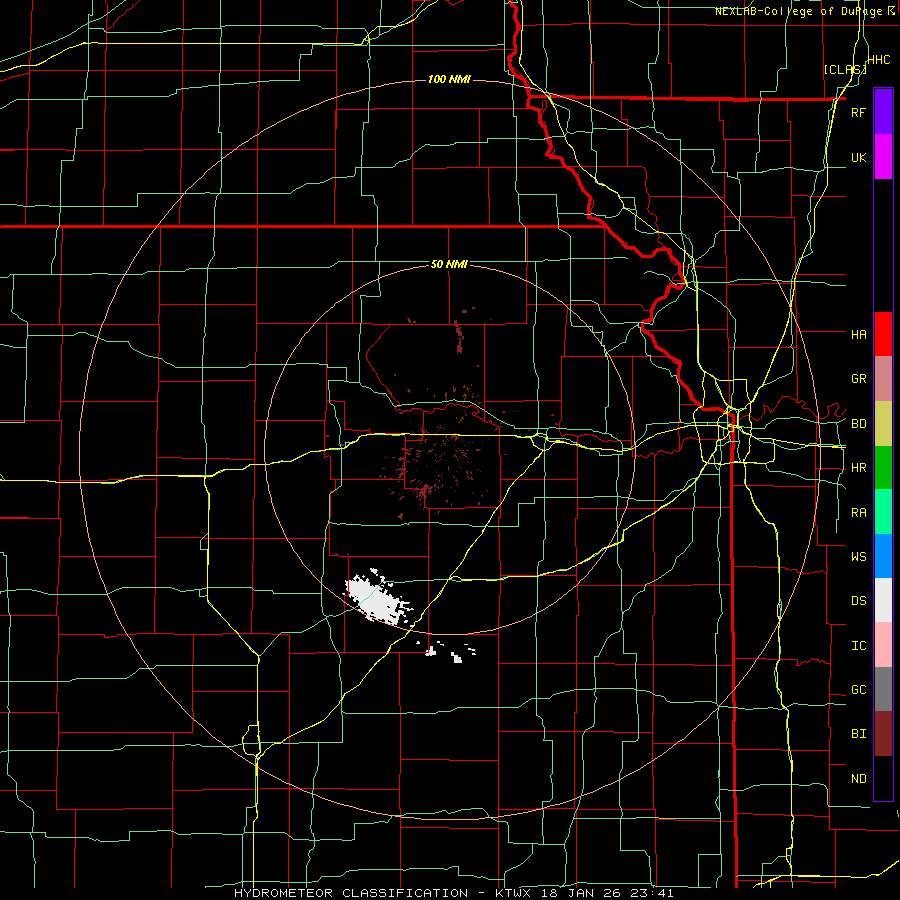Click the 18 JAN 26 date text

(583, 893)
